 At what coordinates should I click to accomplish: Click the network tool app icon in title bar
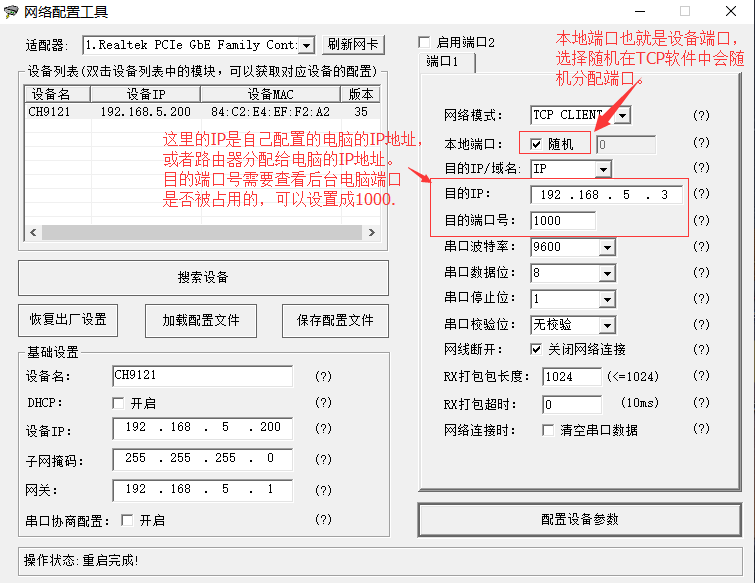click(11, 11)
